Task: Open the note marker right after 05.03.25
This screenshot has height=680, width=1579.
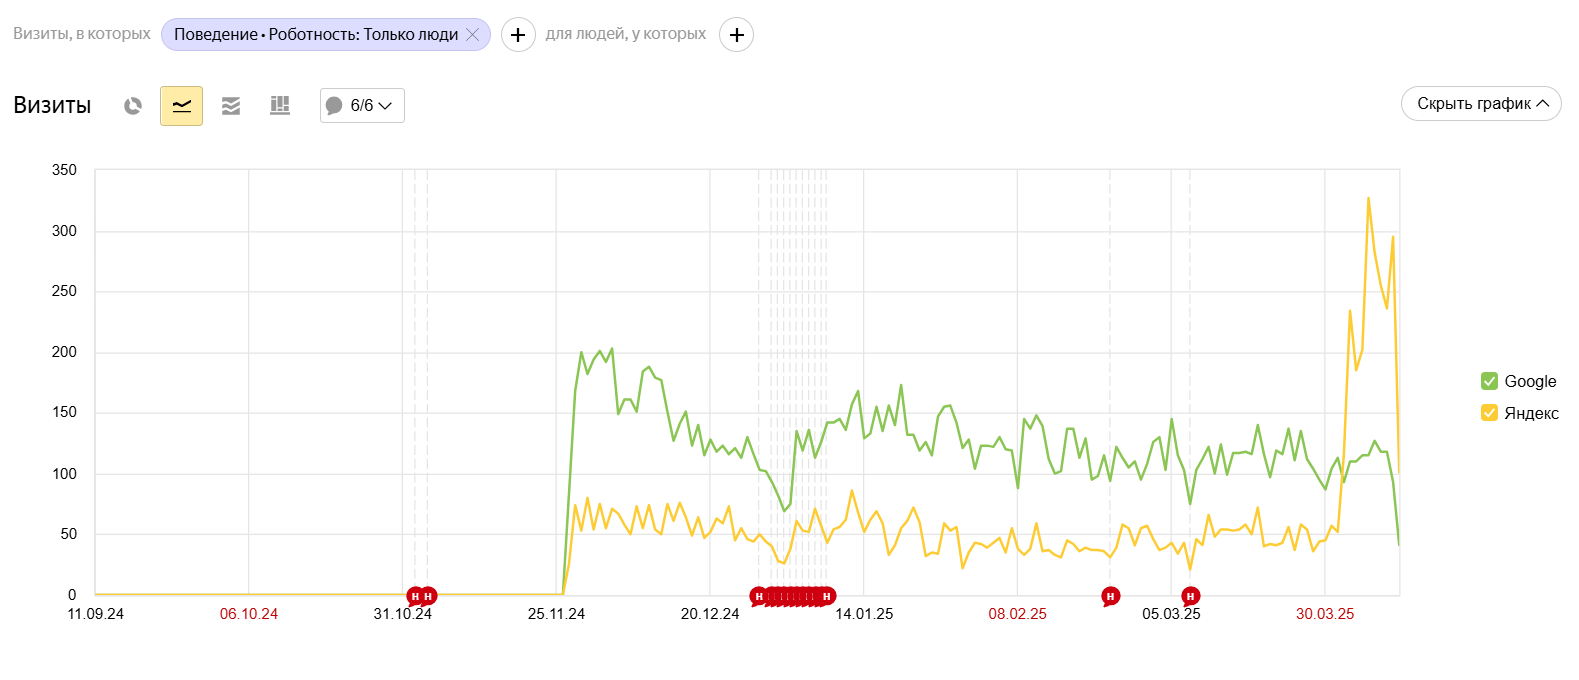Action: coord(1190,597)
